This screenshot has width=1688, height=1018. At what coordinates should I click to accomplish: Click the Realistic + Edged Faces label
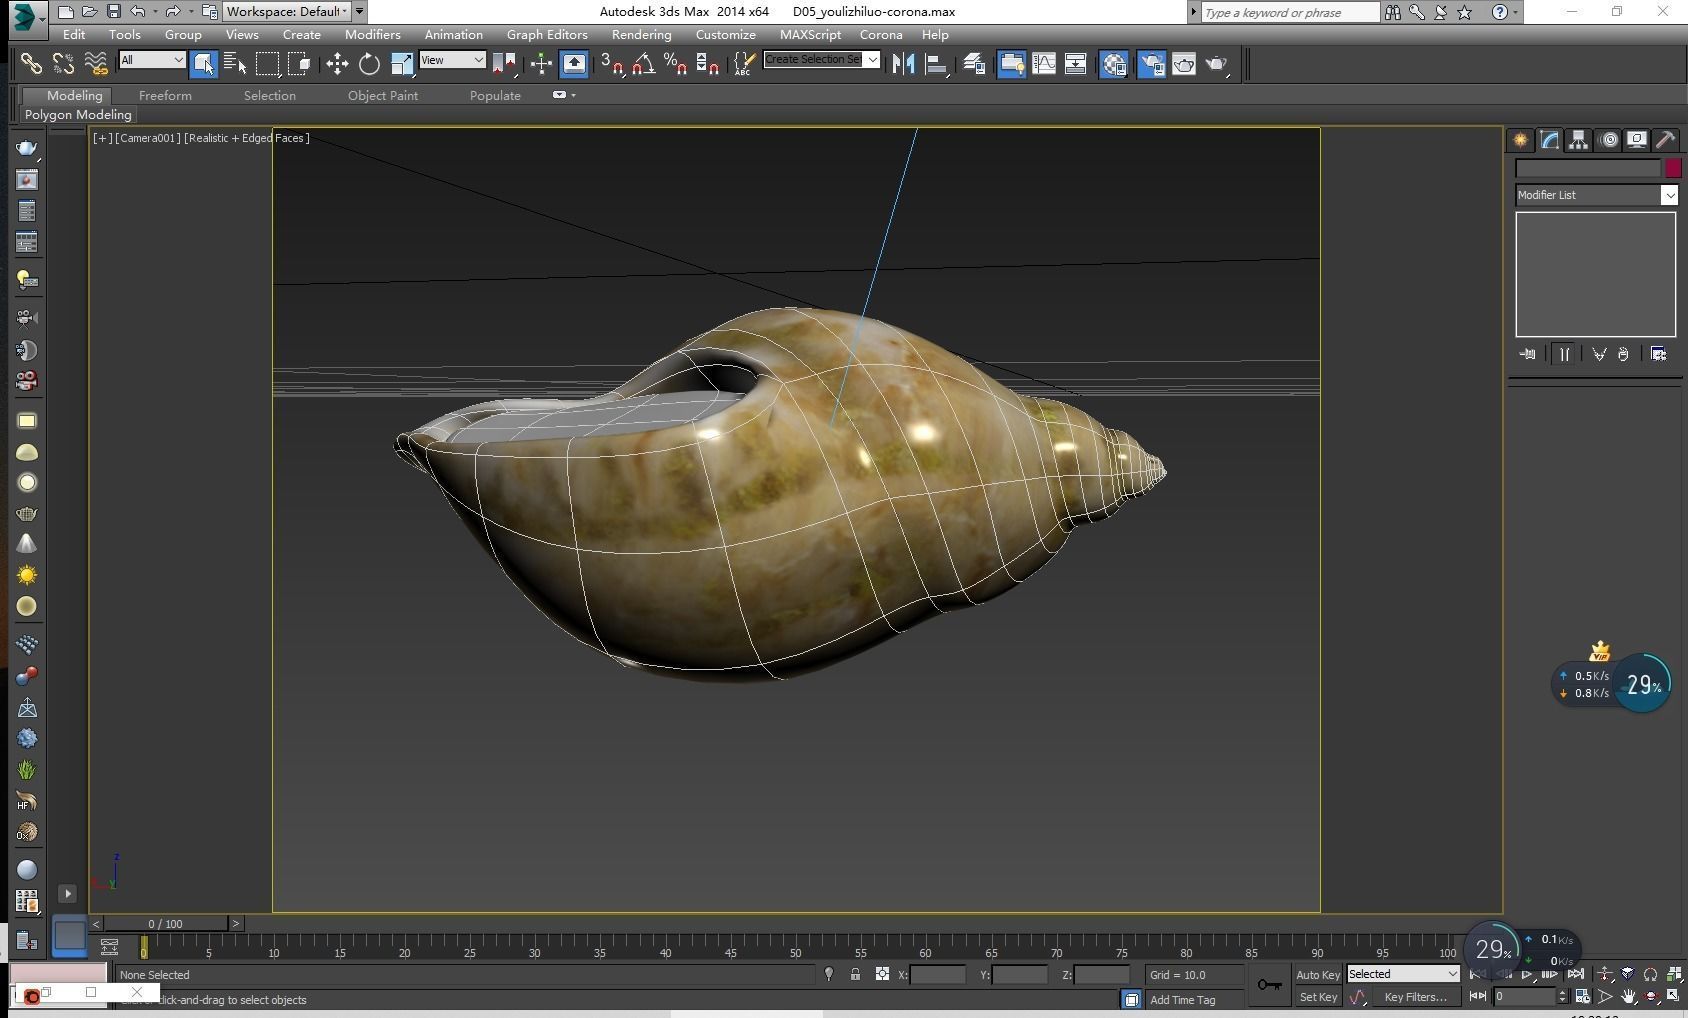click(x=247, y=138)
